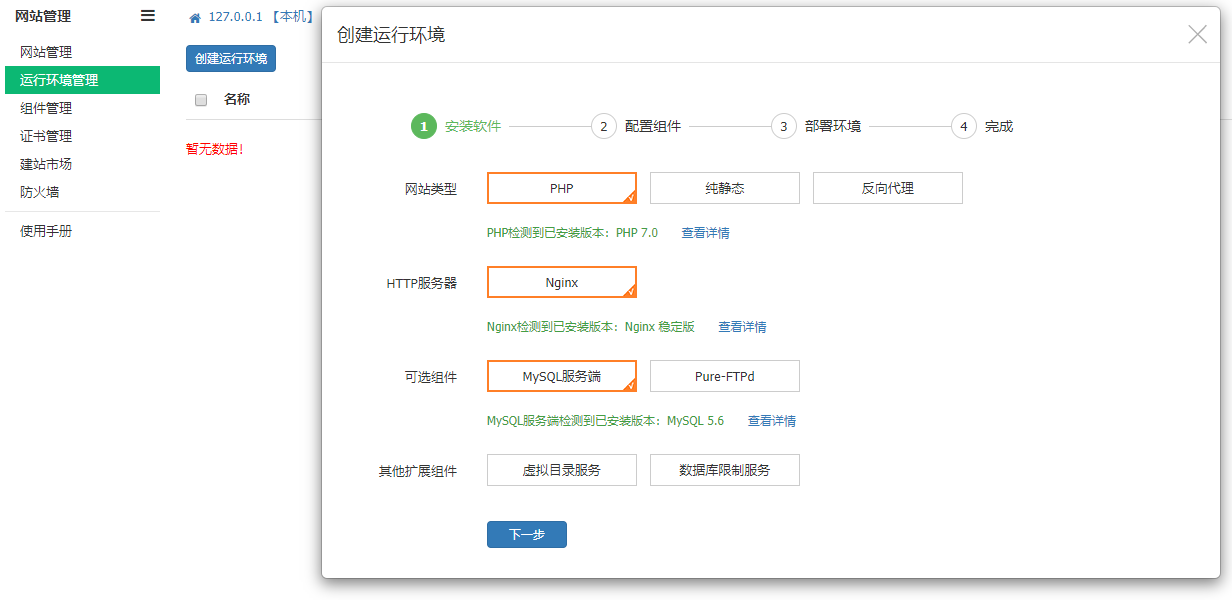Close the 创建运行环境 dialog
Viewport: 1232px width, 600px height.
pos(1197,34)
